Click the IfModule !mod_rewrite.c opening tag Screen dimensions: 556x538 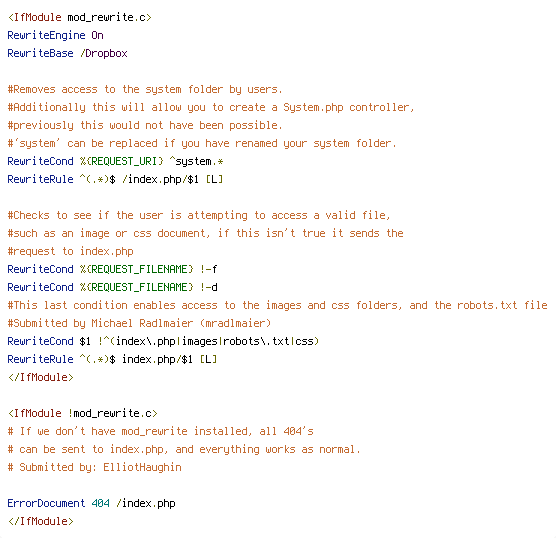[83, 414]
